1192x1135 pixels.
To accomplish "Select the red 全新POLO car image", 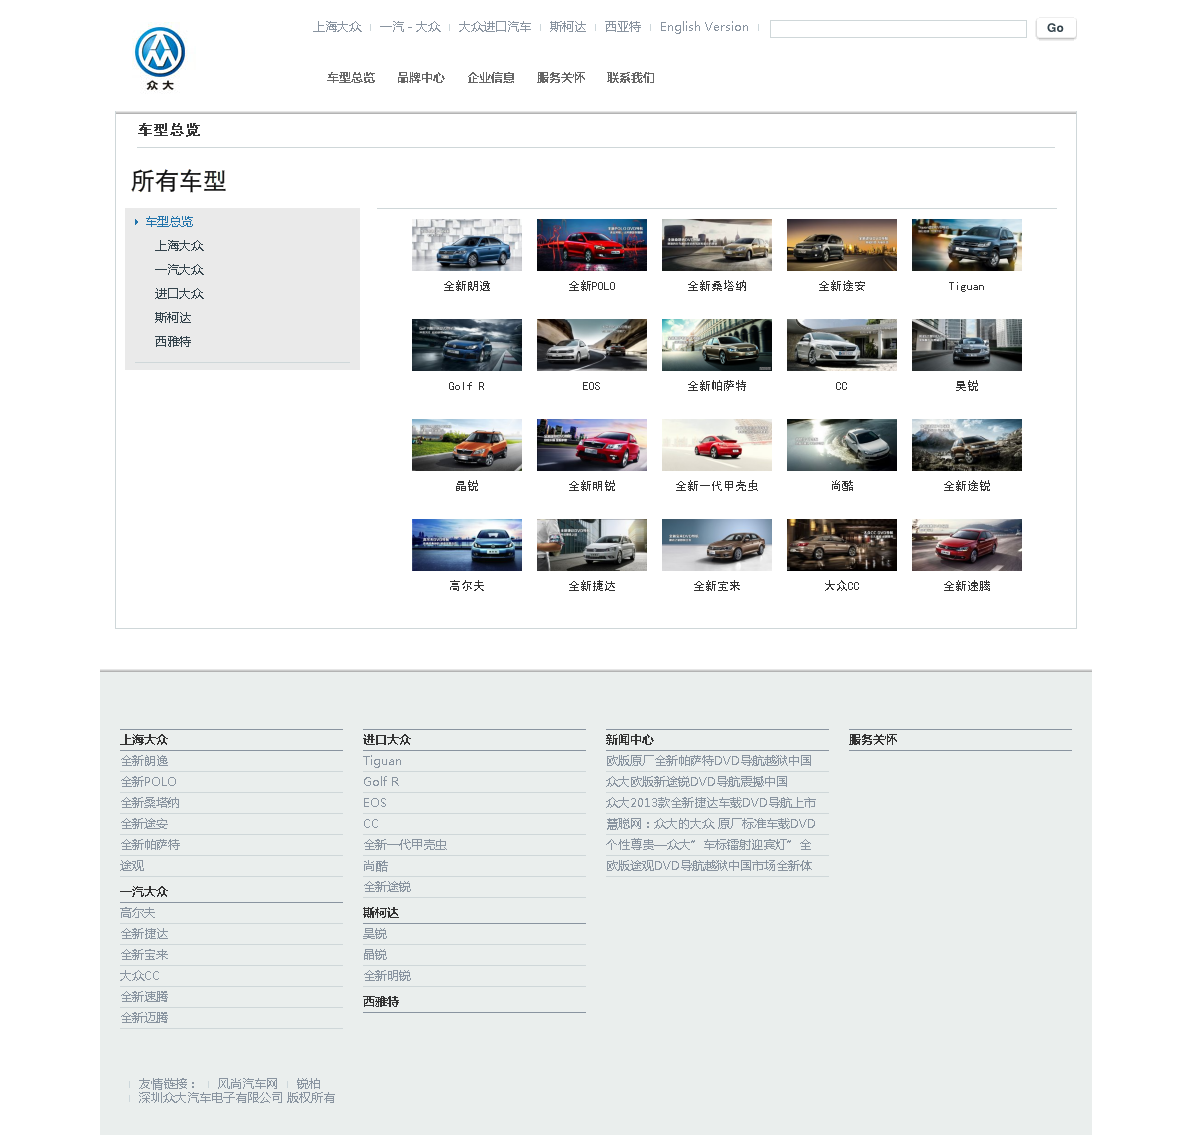I will (x=591, y=245).
